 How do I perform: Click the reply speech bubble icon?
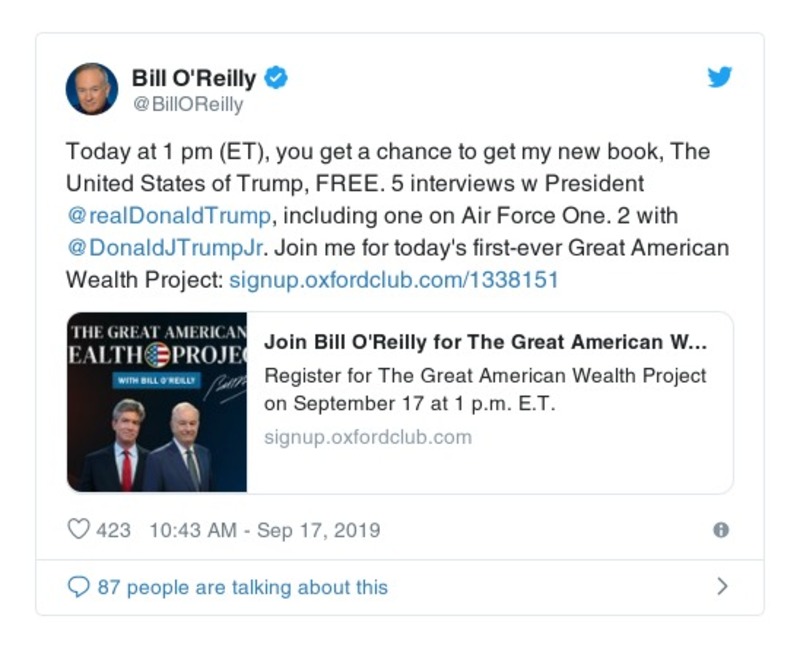point(78,587)
